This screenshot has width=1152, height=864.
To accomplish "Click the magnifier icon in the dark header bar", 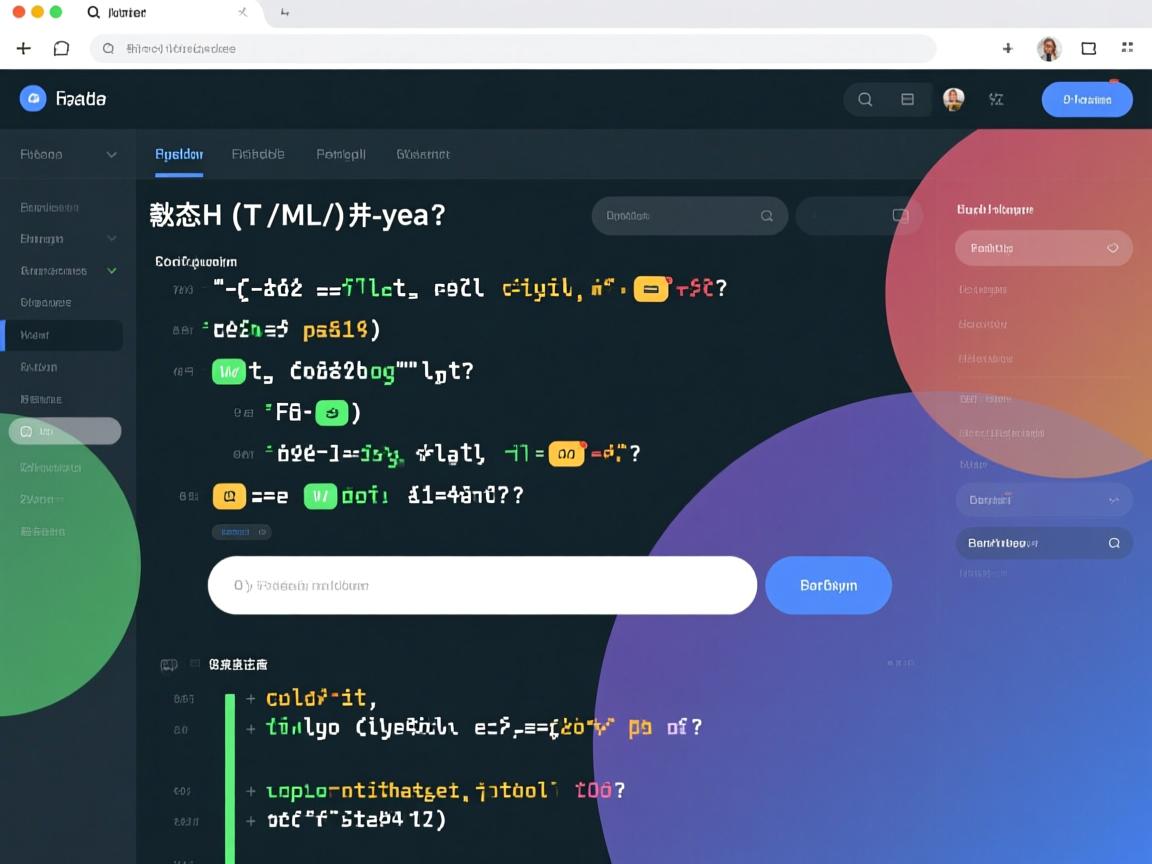I will (x=865, y=99).
